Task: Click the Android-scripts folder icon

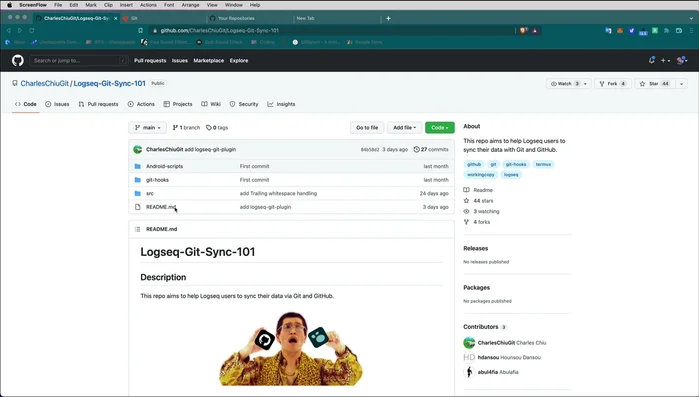Action: (138, 166)
